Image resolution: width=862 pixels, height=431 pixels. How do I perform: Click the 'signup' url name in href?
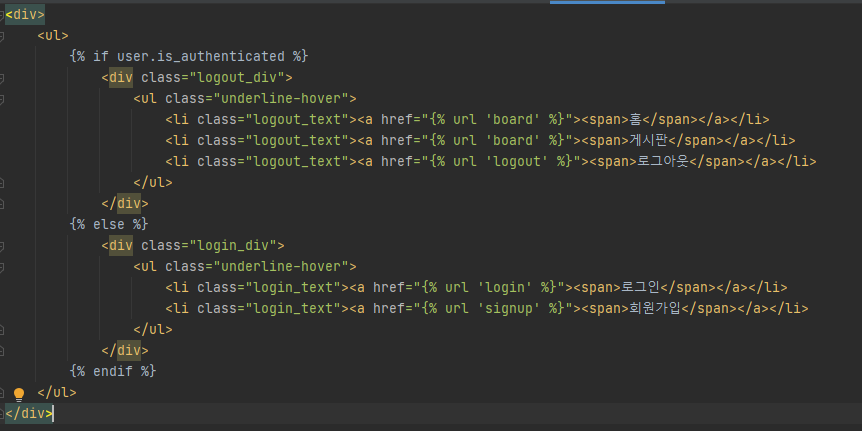click(x=509, y=309)
